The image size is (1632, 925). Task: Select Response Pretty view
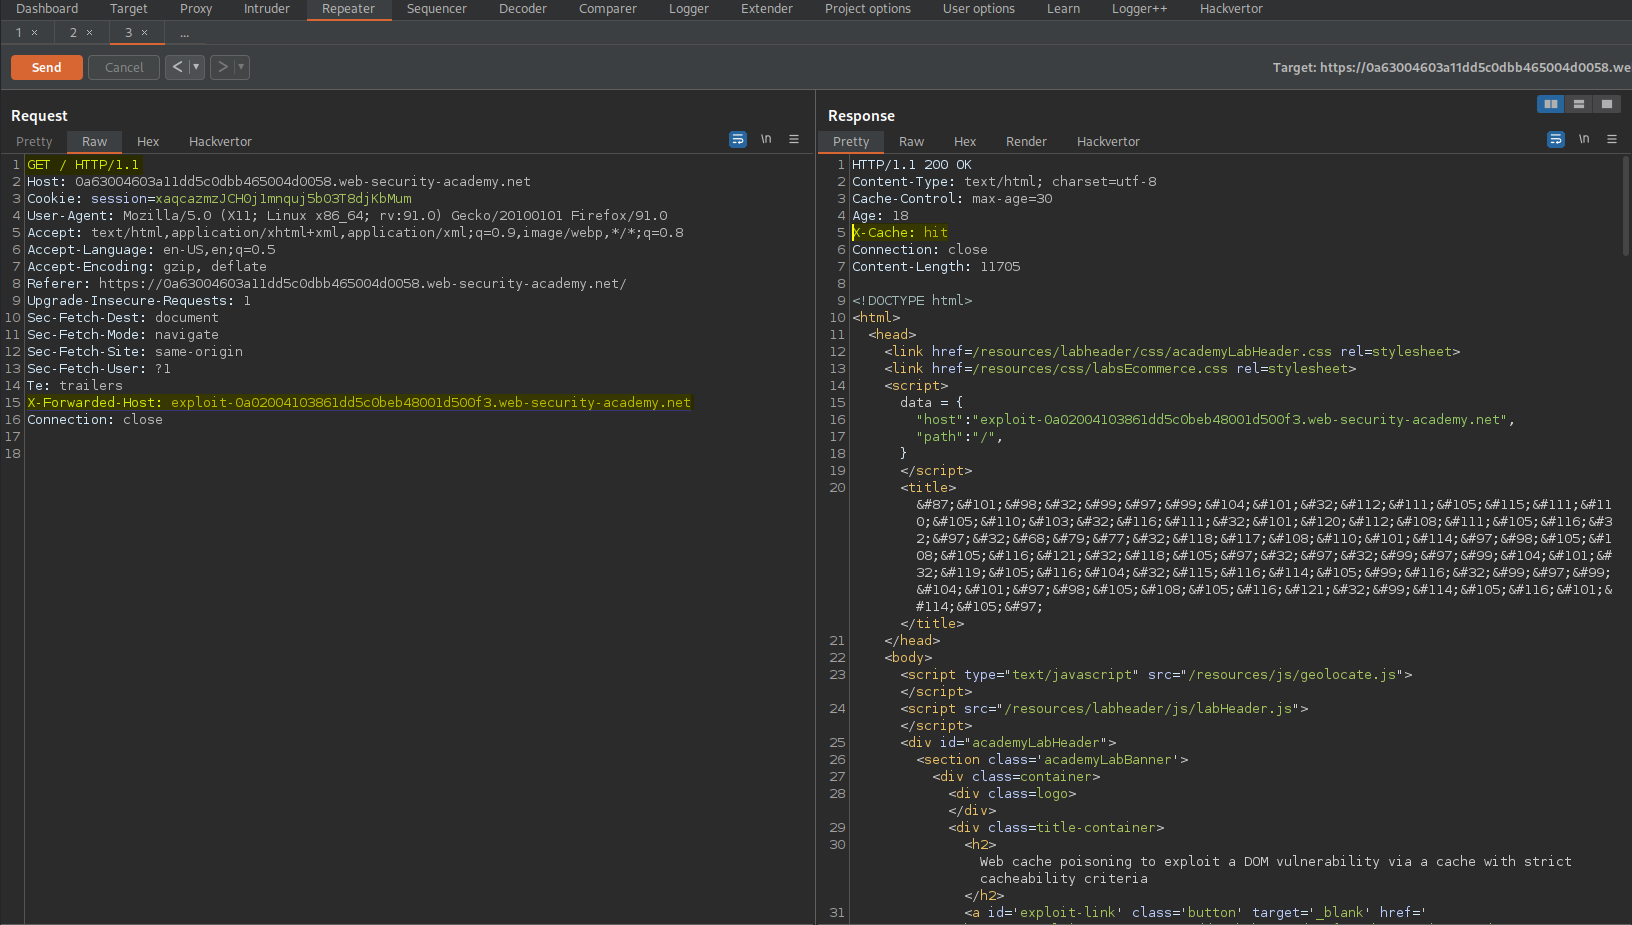click(851, 142)
